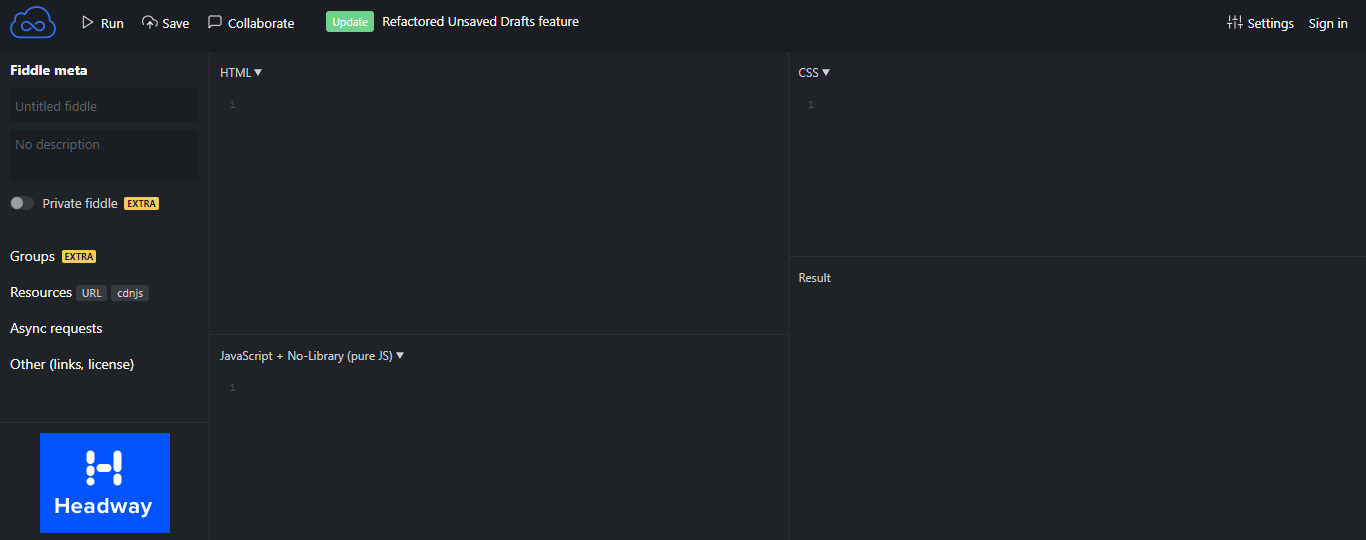Click the Headway advertisement banner

(105, 483)
